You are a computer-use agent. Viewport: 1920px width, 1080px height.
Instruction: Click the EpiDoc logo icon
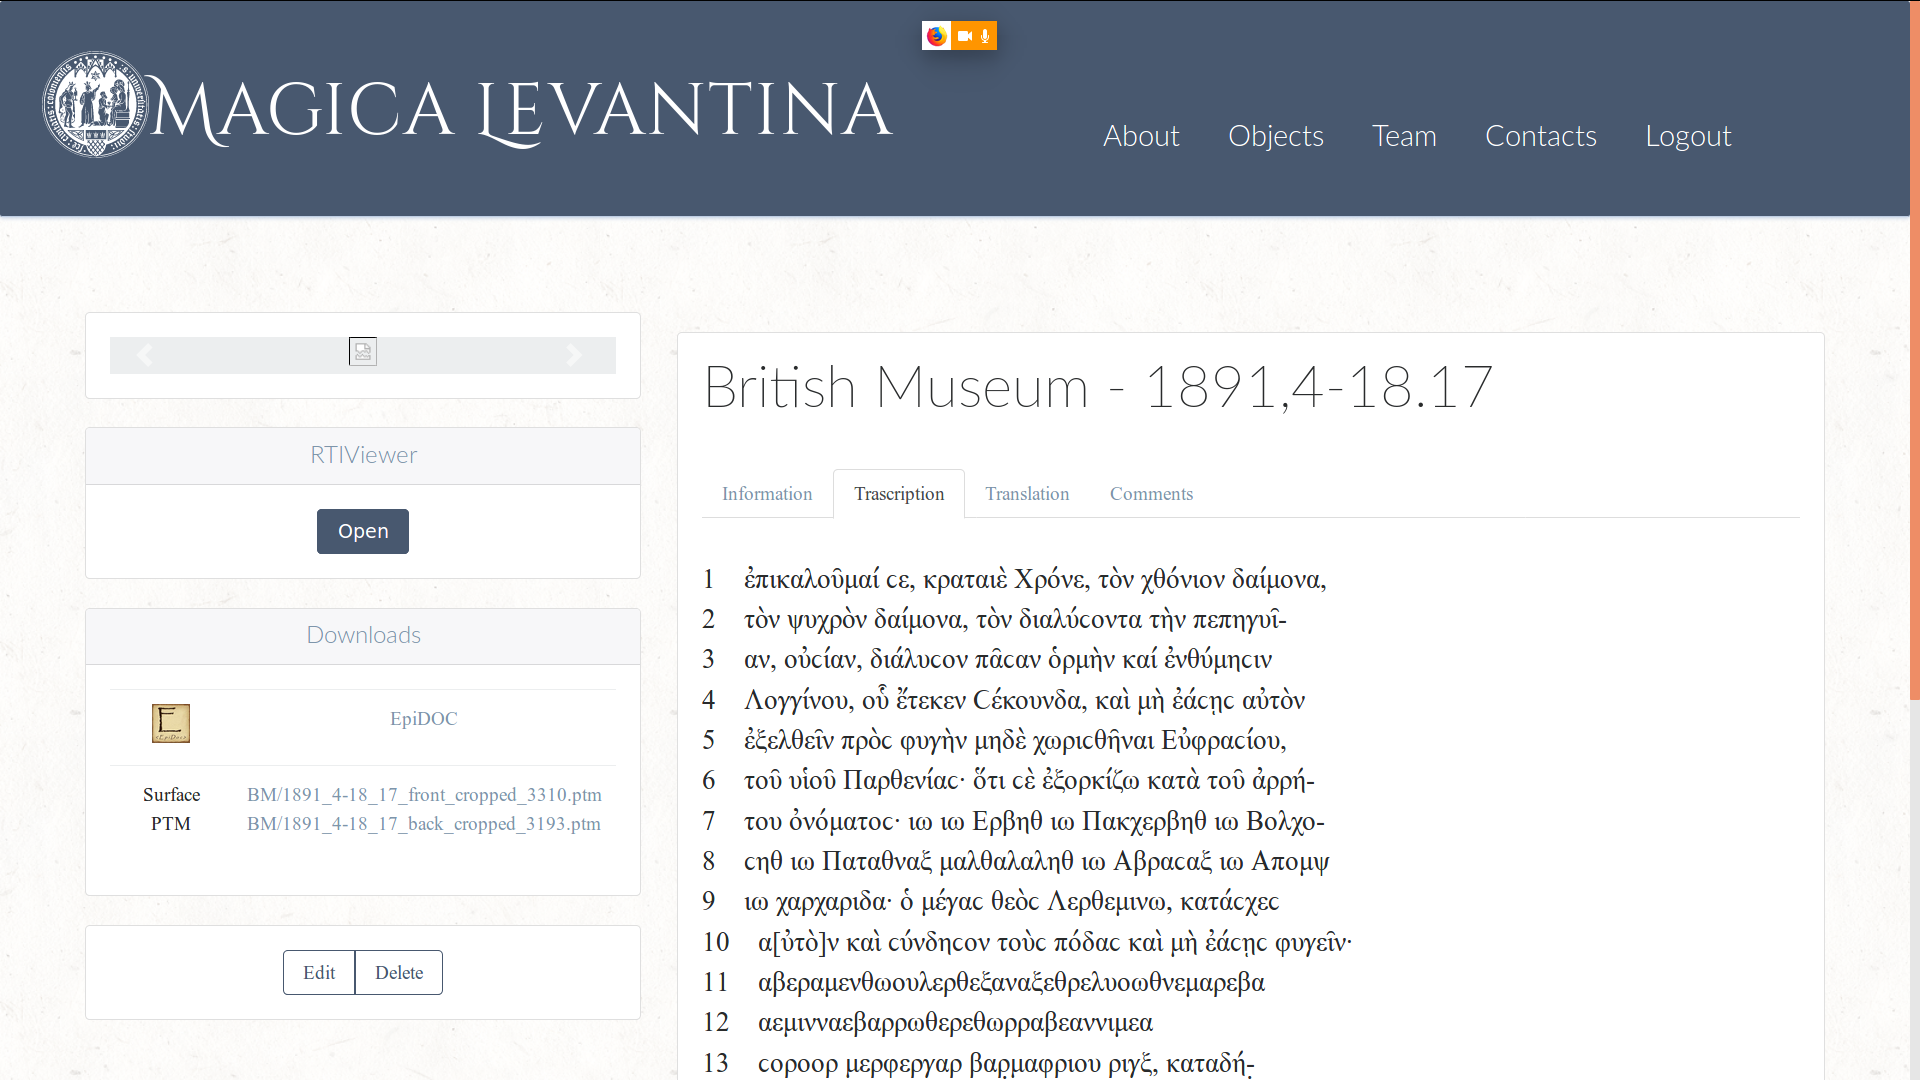(171, 723)
